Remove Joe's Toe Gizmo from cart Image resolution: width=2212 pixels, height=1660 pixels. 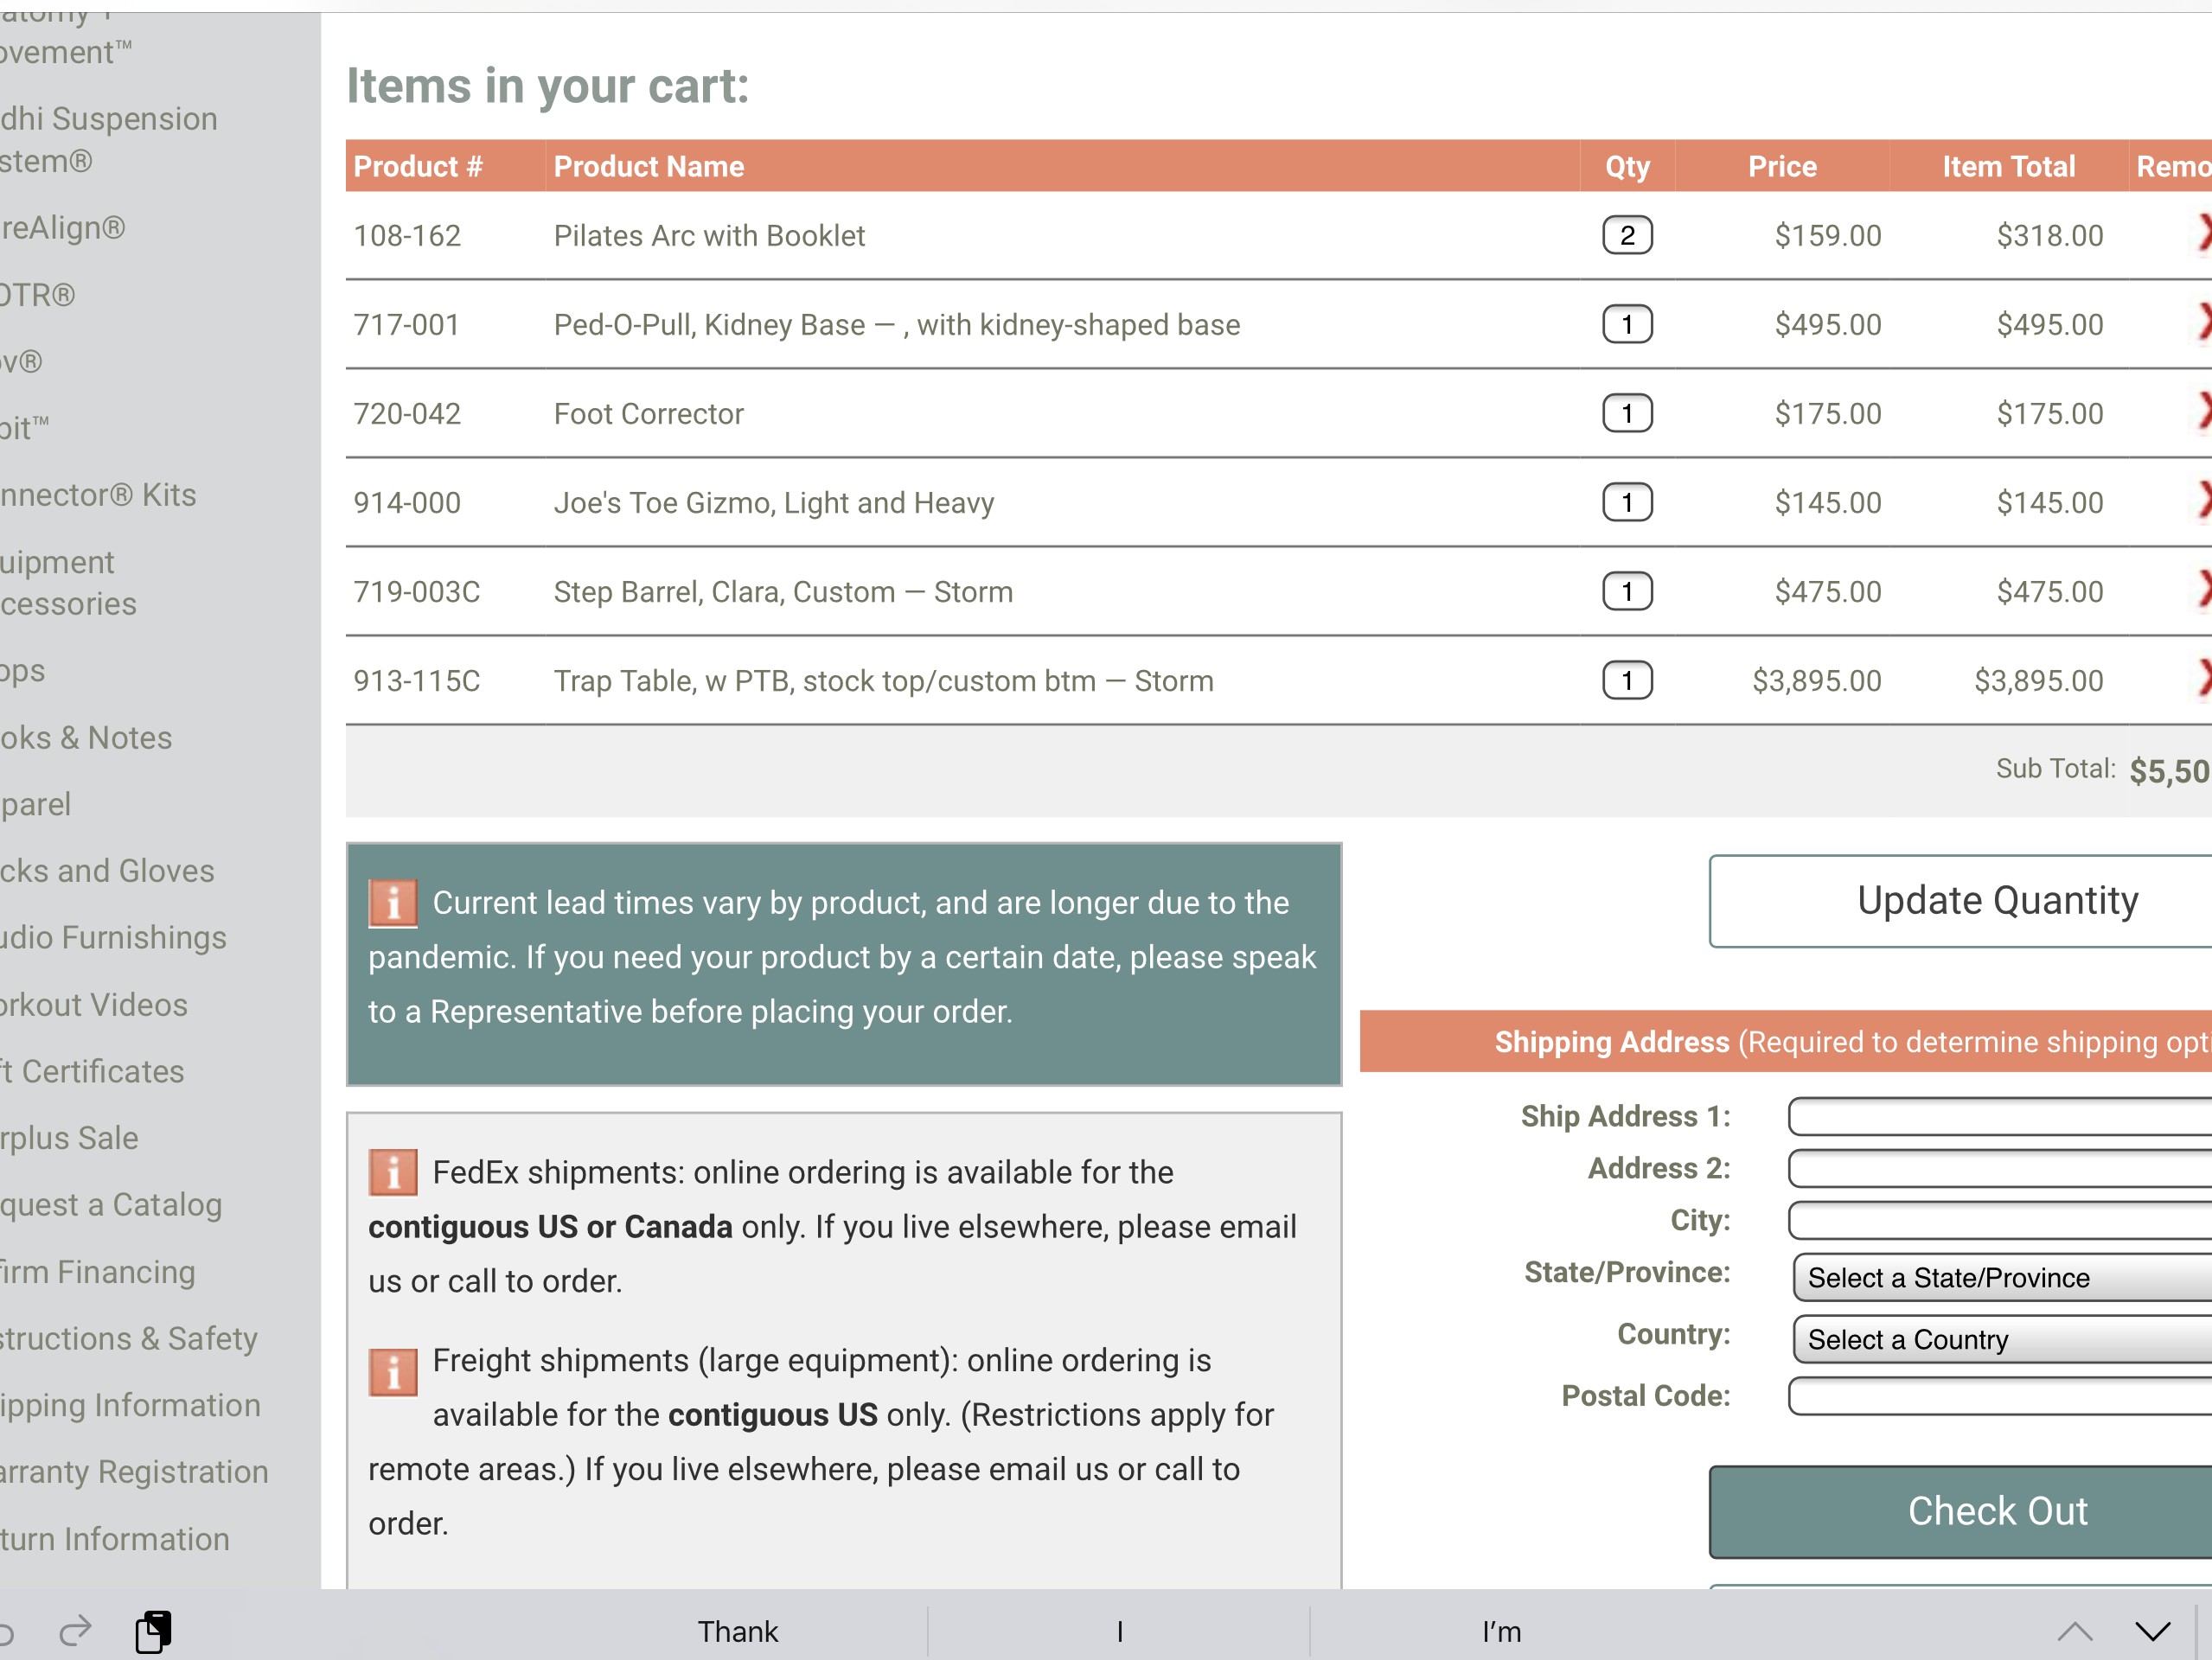(2203, 500)
